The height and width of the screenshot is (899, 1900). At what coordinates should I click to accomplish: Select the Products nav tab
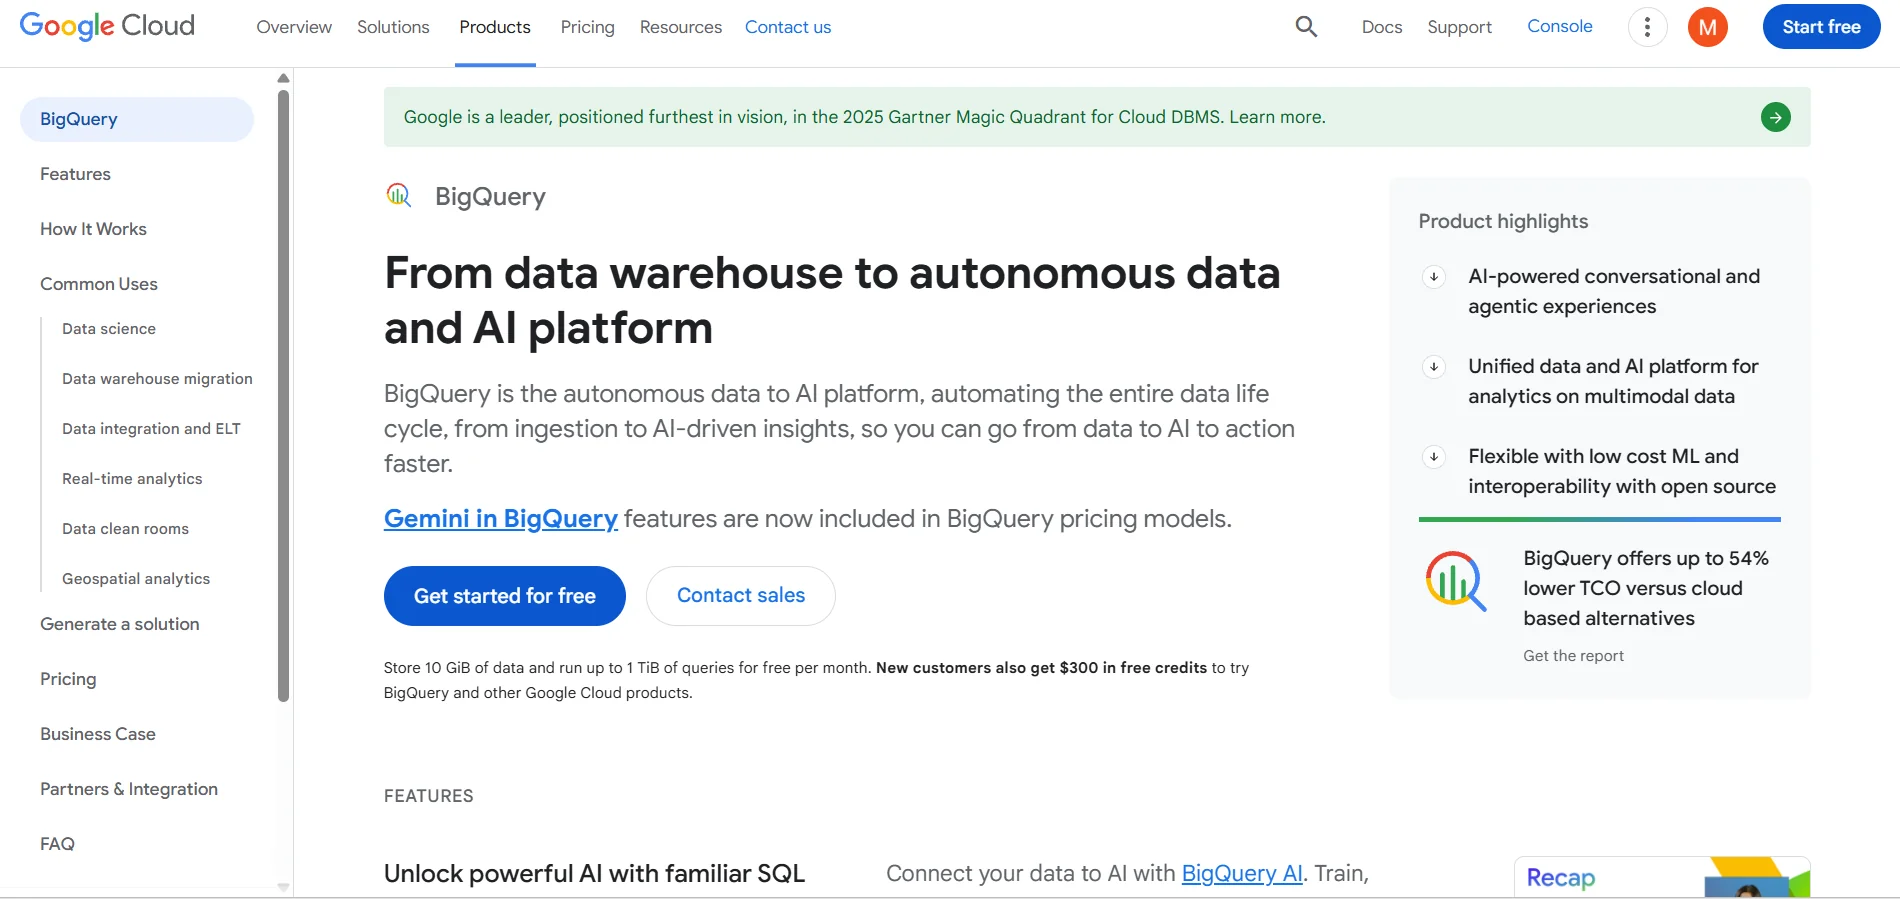click(495, 27)
